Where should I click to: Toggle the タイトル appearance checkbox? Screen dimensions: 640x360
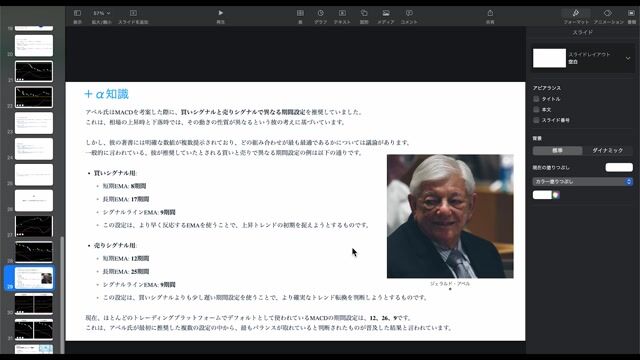pyautogui.click(x=536, y=99)
